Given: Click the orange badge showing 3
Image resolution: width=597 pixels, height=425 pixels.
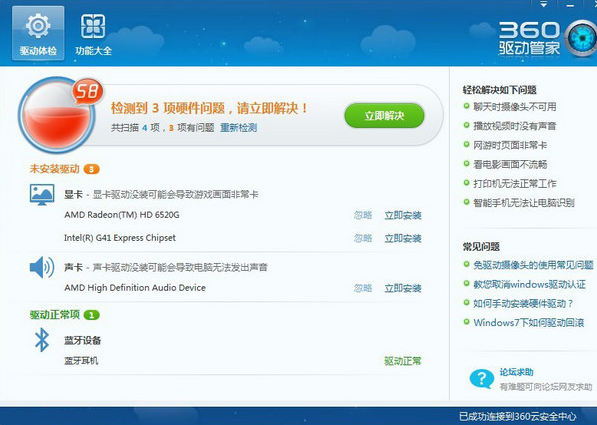Looking at the screenshot, I should [91, 169].
